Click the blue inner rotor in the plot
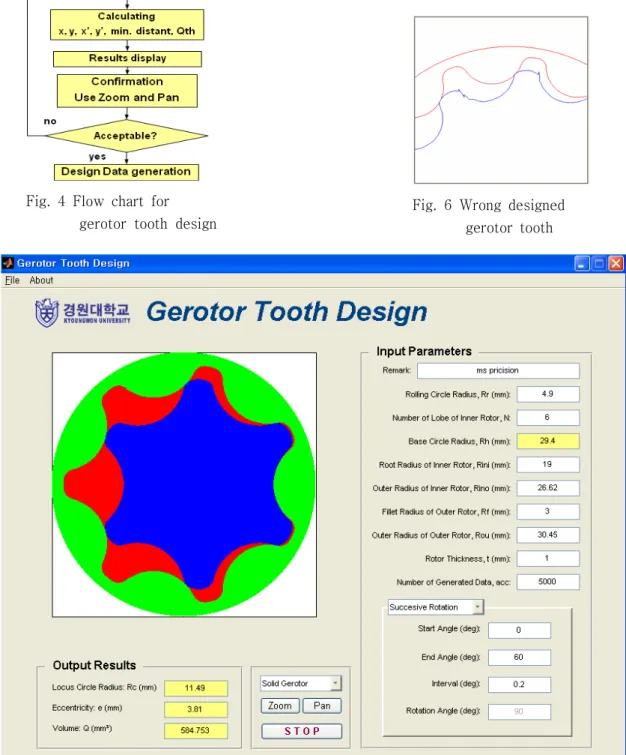The image size is (626, 755). [197, 486]
